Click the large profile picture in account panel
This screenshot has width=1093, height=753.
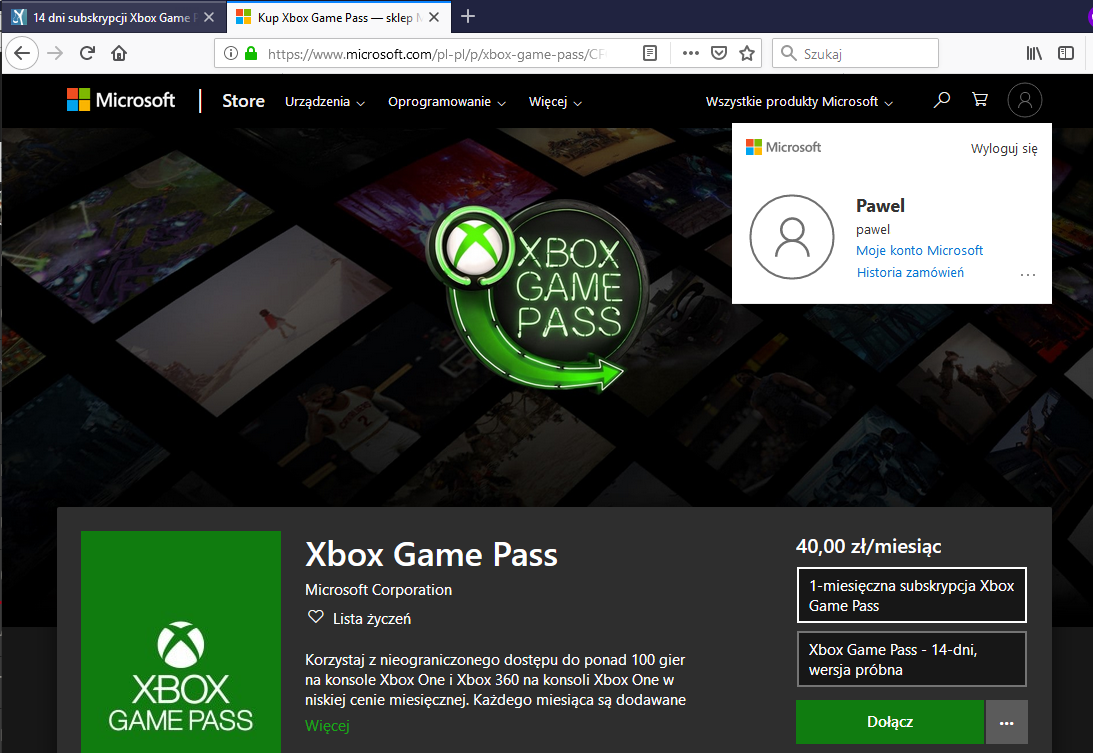tap(792, 237)
